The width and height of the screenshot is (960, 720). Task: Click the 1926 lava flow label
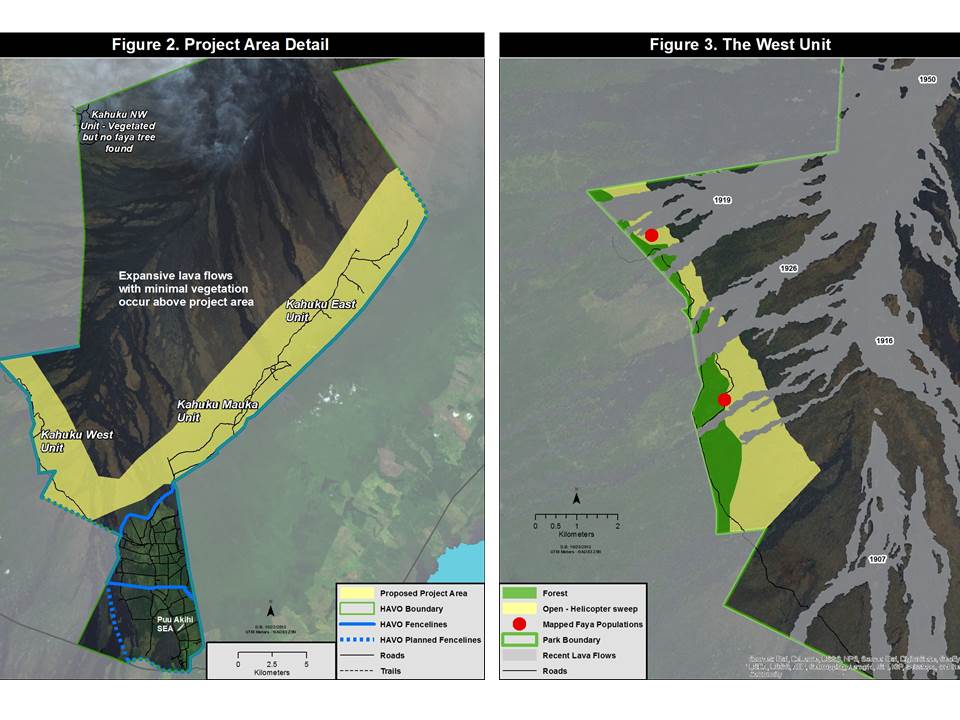tap(788, 269)
